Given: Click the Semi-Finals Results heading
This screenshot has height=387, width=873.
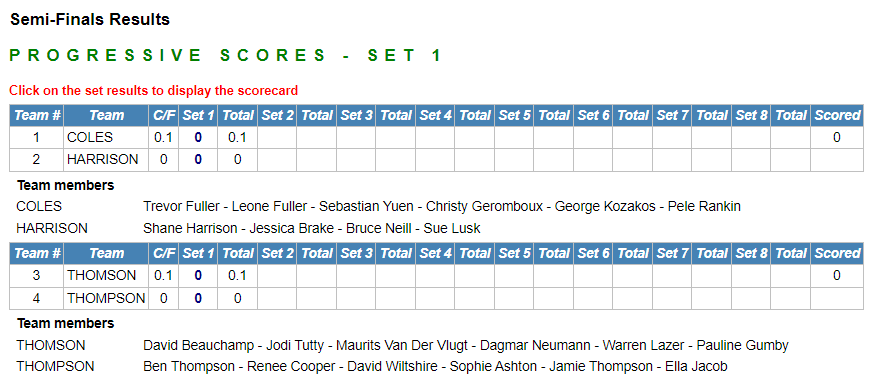Looking at the screenshot, I should (90, 19).
